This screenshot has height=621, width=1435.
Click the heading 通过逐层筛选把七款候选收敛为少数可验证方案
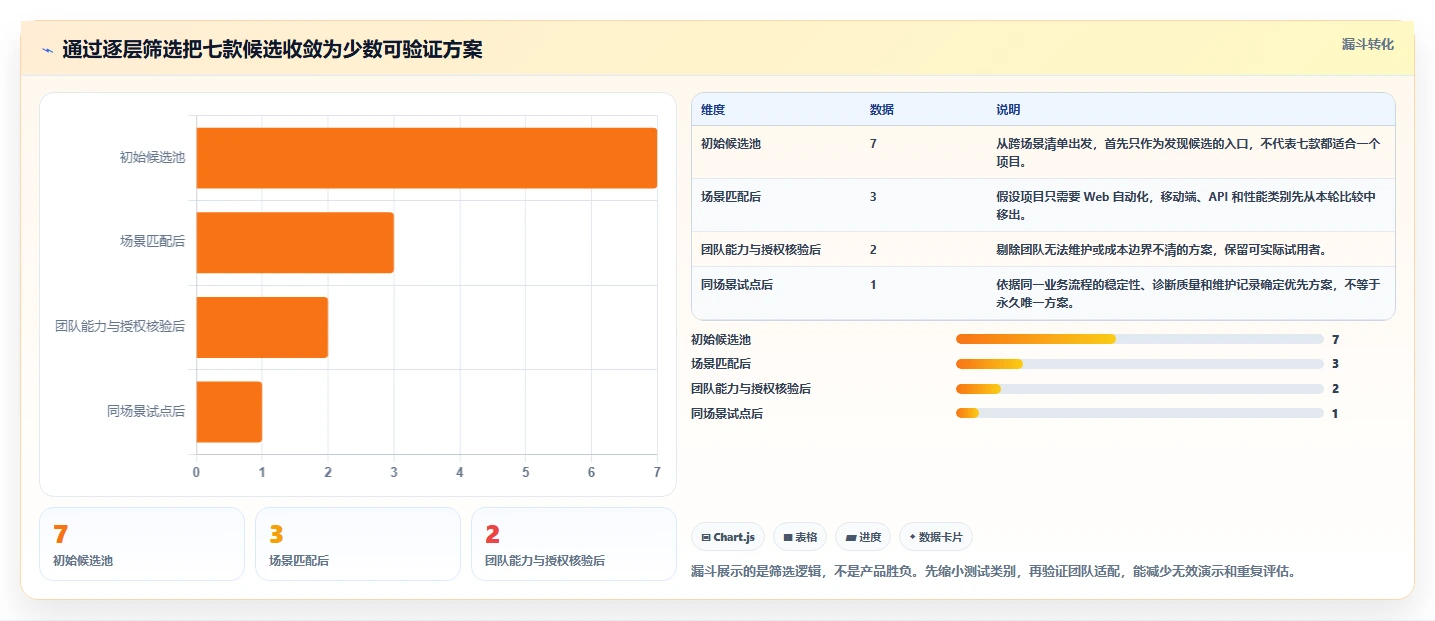272,50
